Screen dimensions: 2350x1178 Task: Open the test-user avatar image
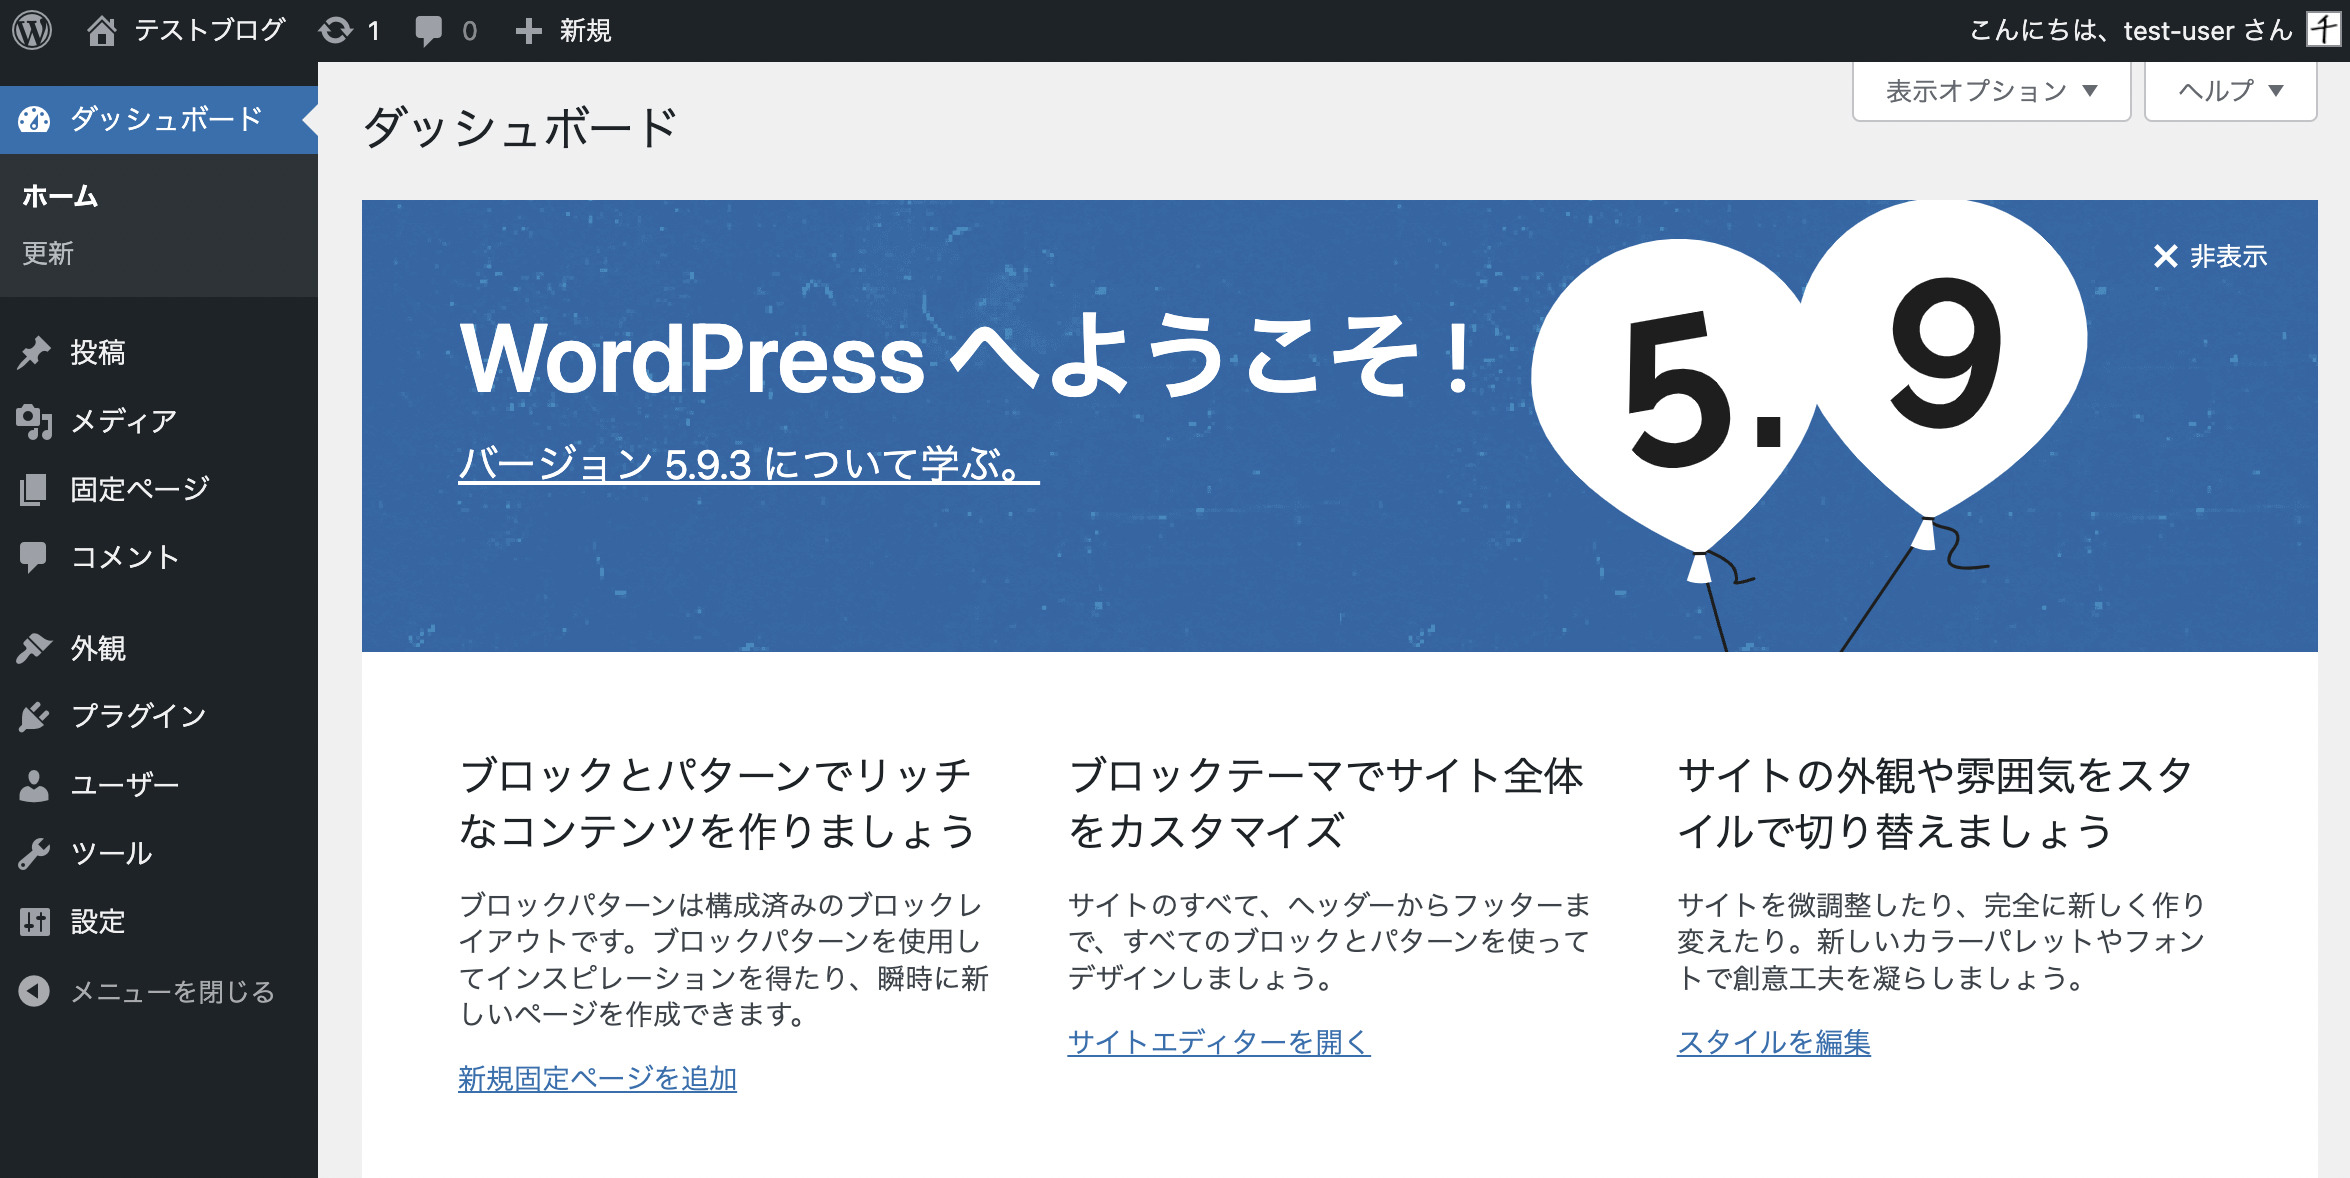tap(2323, 30)
